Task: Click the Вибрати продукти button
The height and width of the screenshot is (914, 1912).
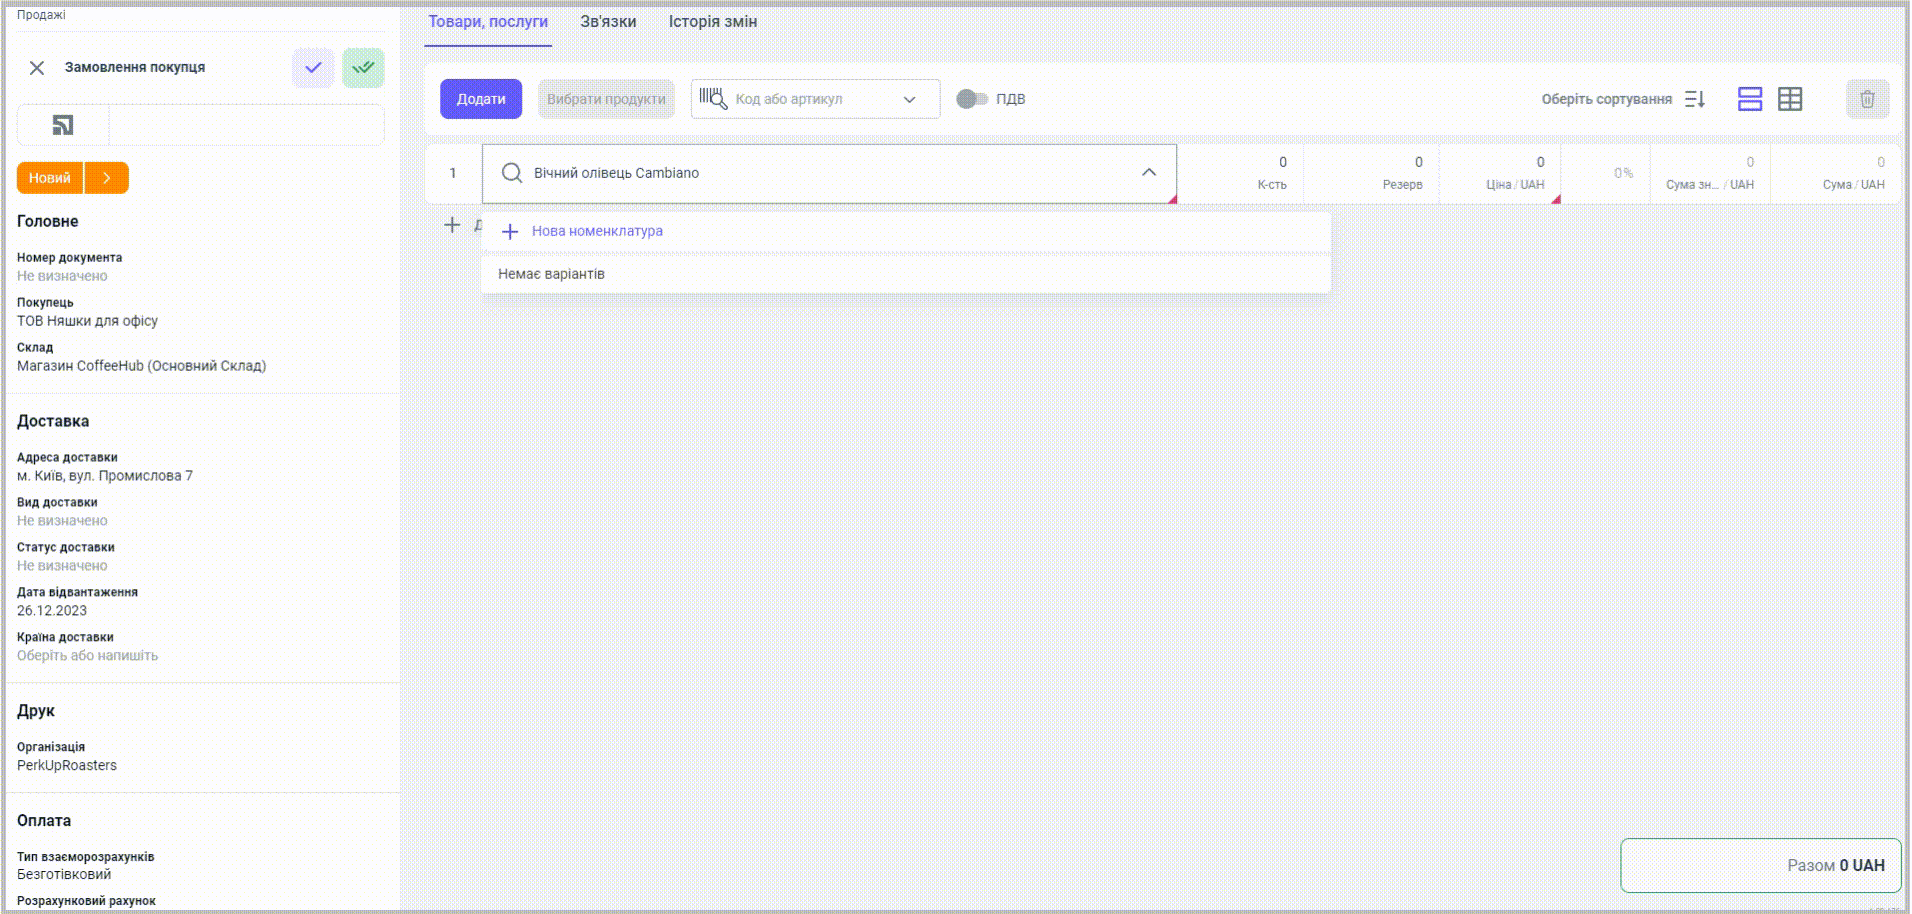Action: 606,99
